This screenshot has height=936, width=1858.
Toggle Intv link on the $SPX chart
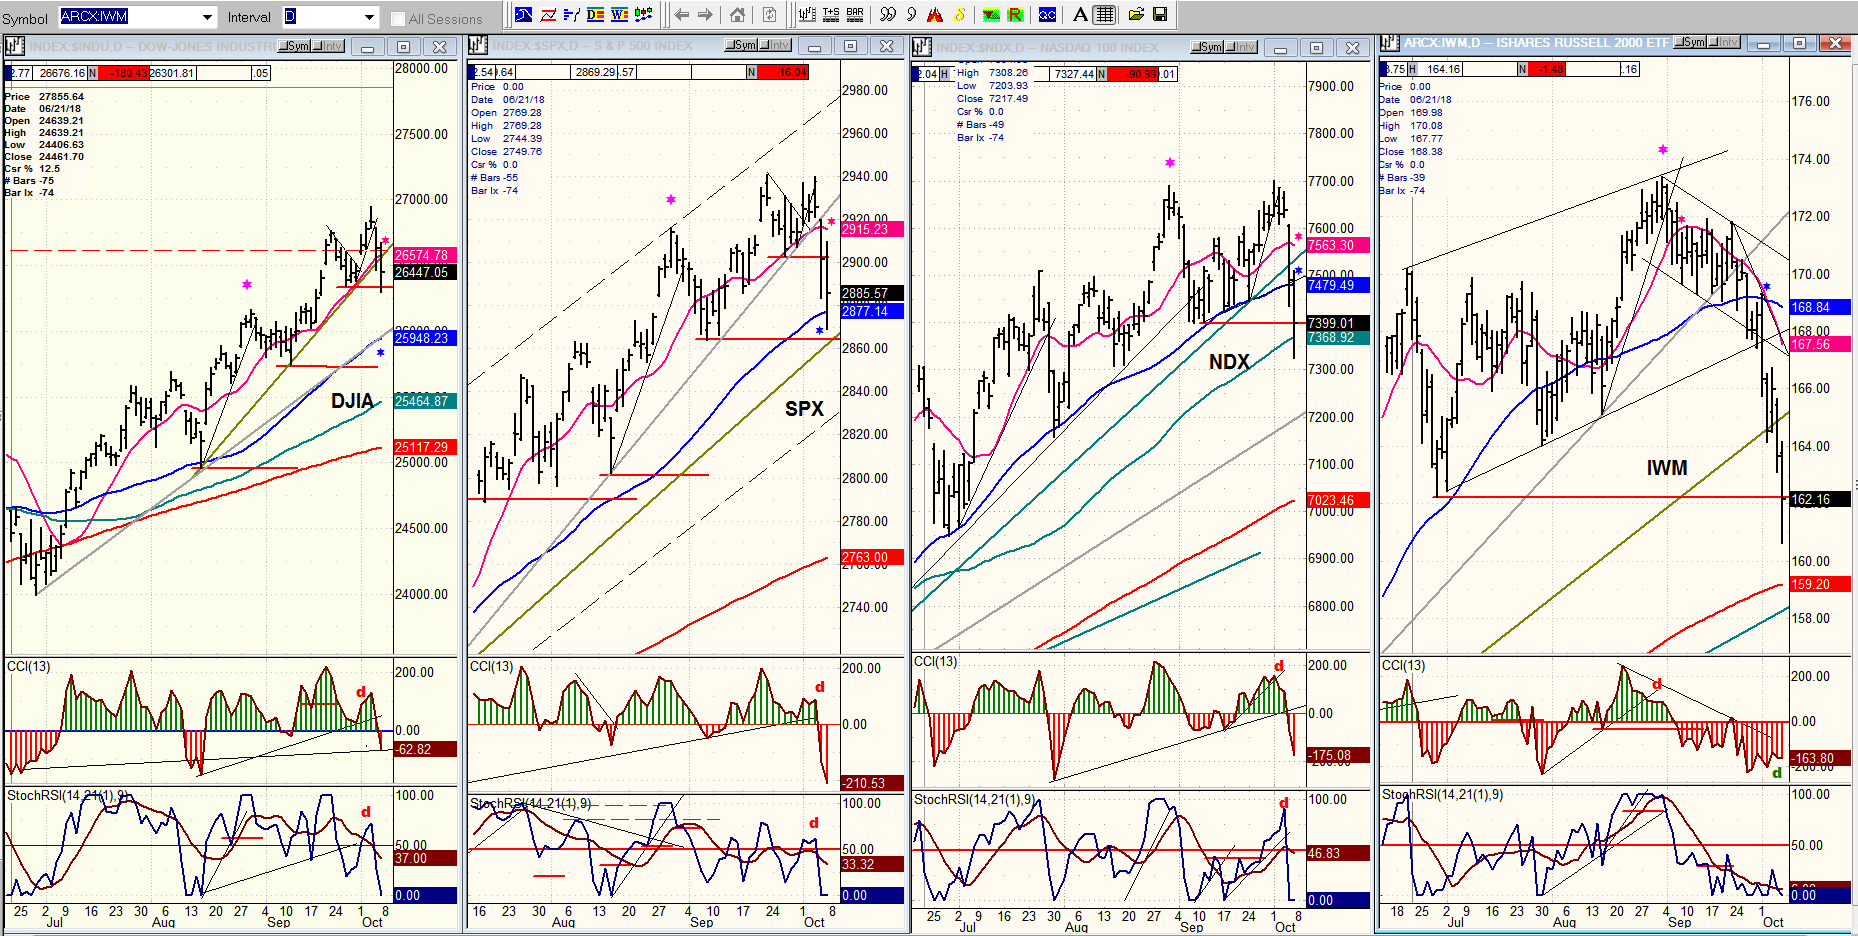pos(775,45)
